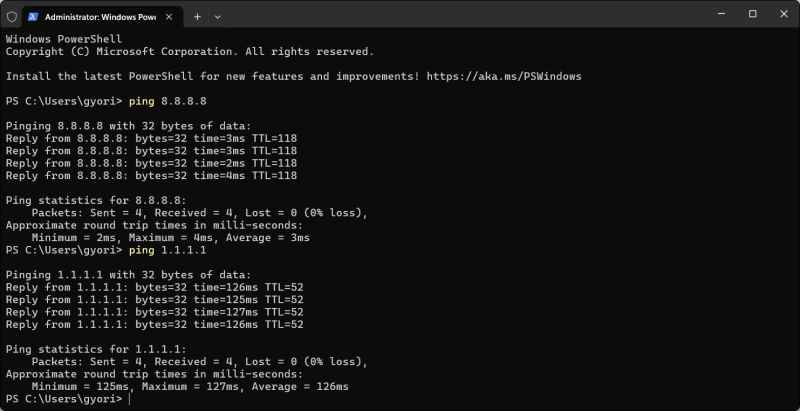The image size is (800, 411).
Task: Click the reply line showing time=127ms
Action: point(155,312)
